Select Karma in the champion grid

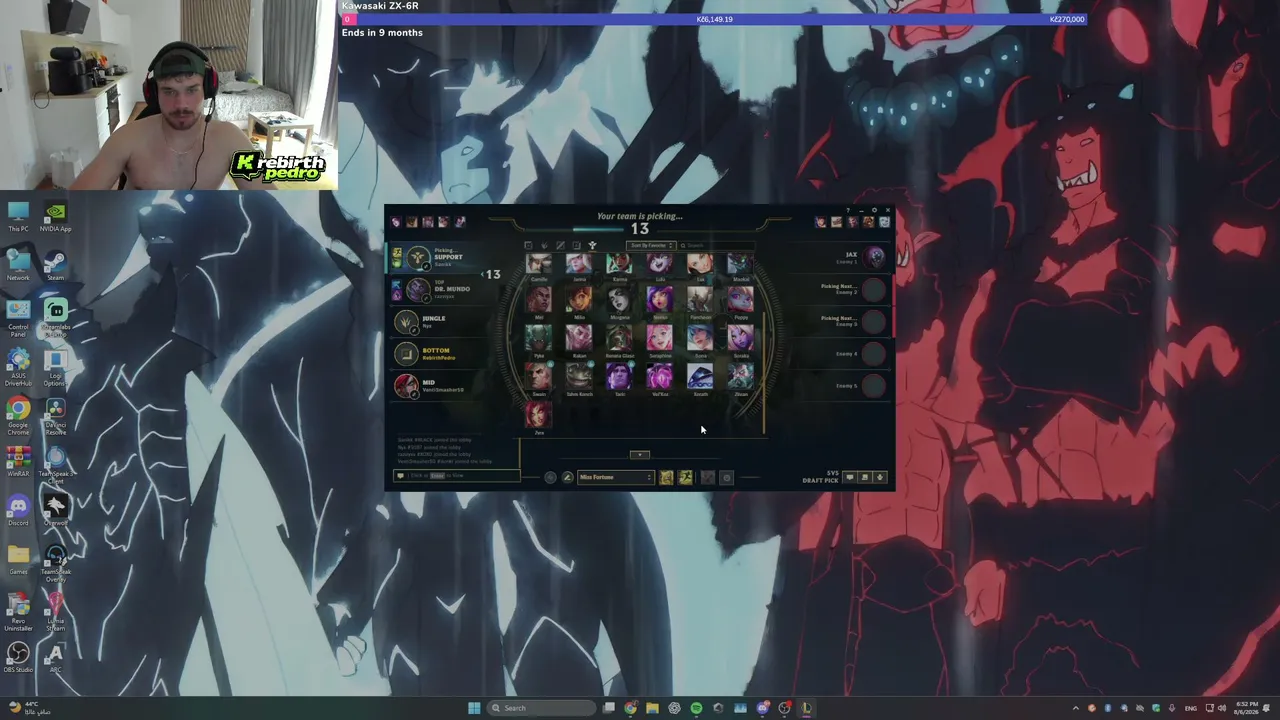coord(619,263)
